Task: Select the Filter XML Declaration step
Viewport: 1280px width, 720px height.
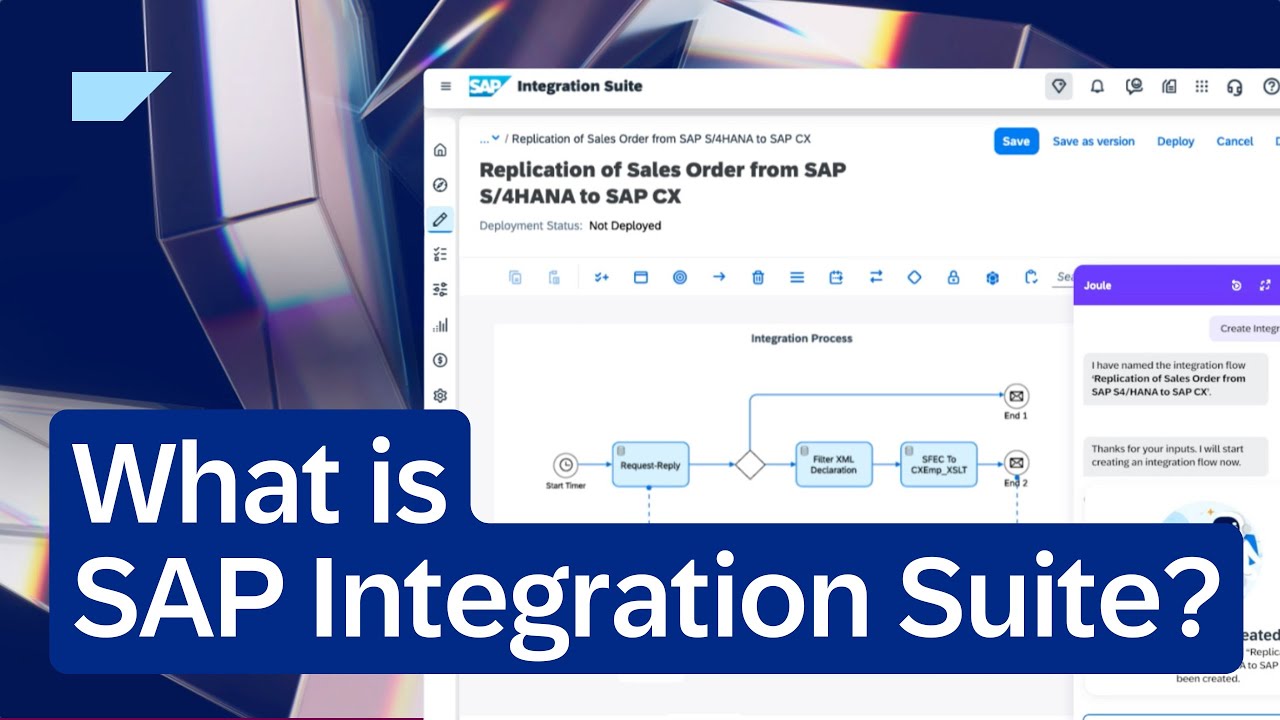Action: [834, 464]
